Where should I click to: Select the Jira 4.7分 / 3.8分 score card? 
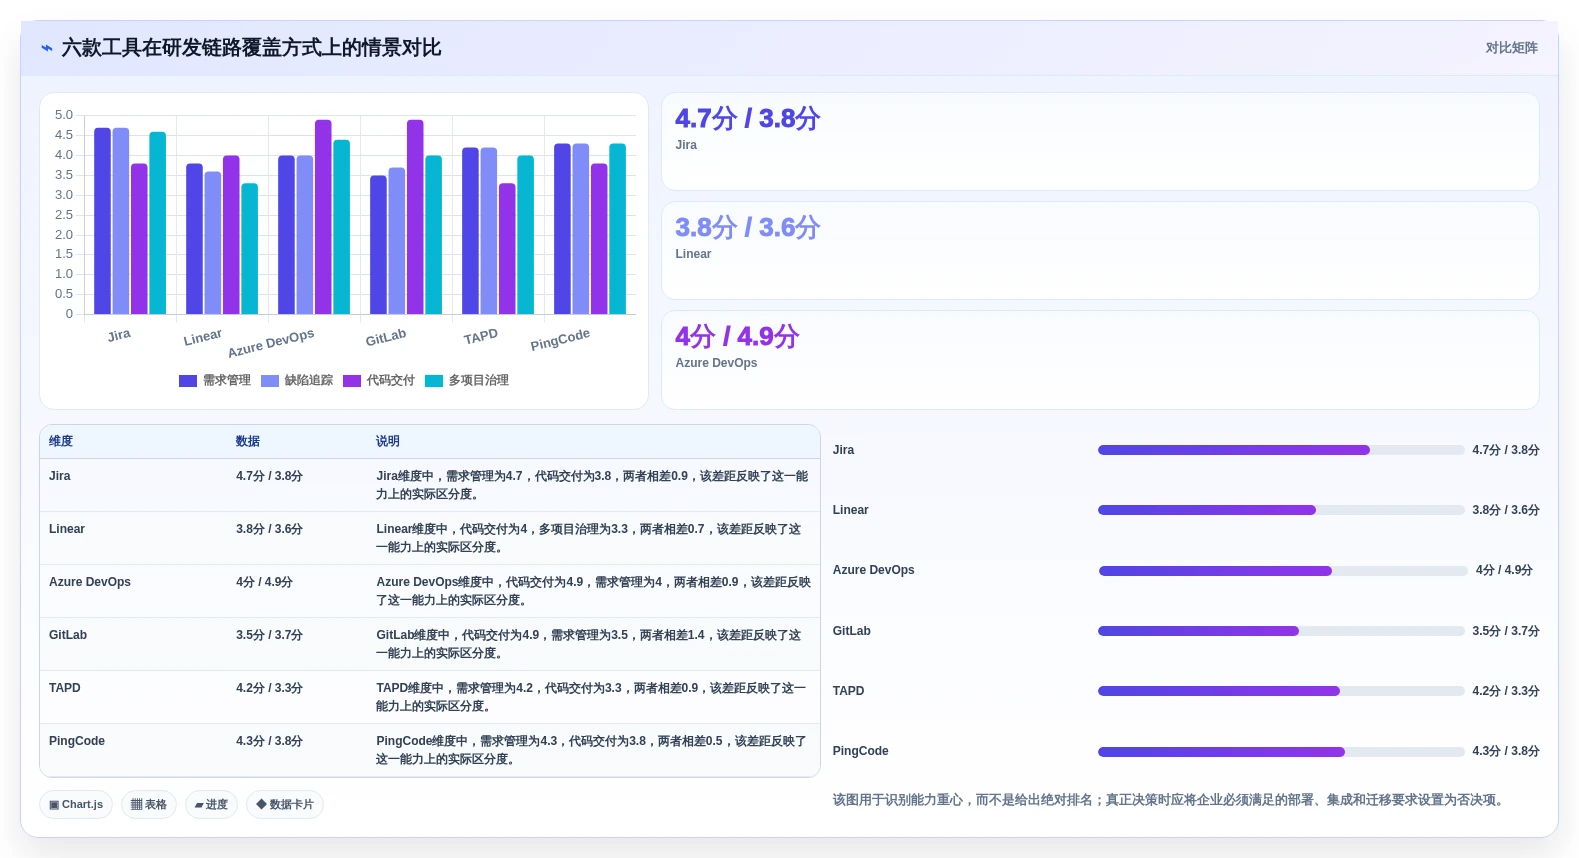point(1100,142)
